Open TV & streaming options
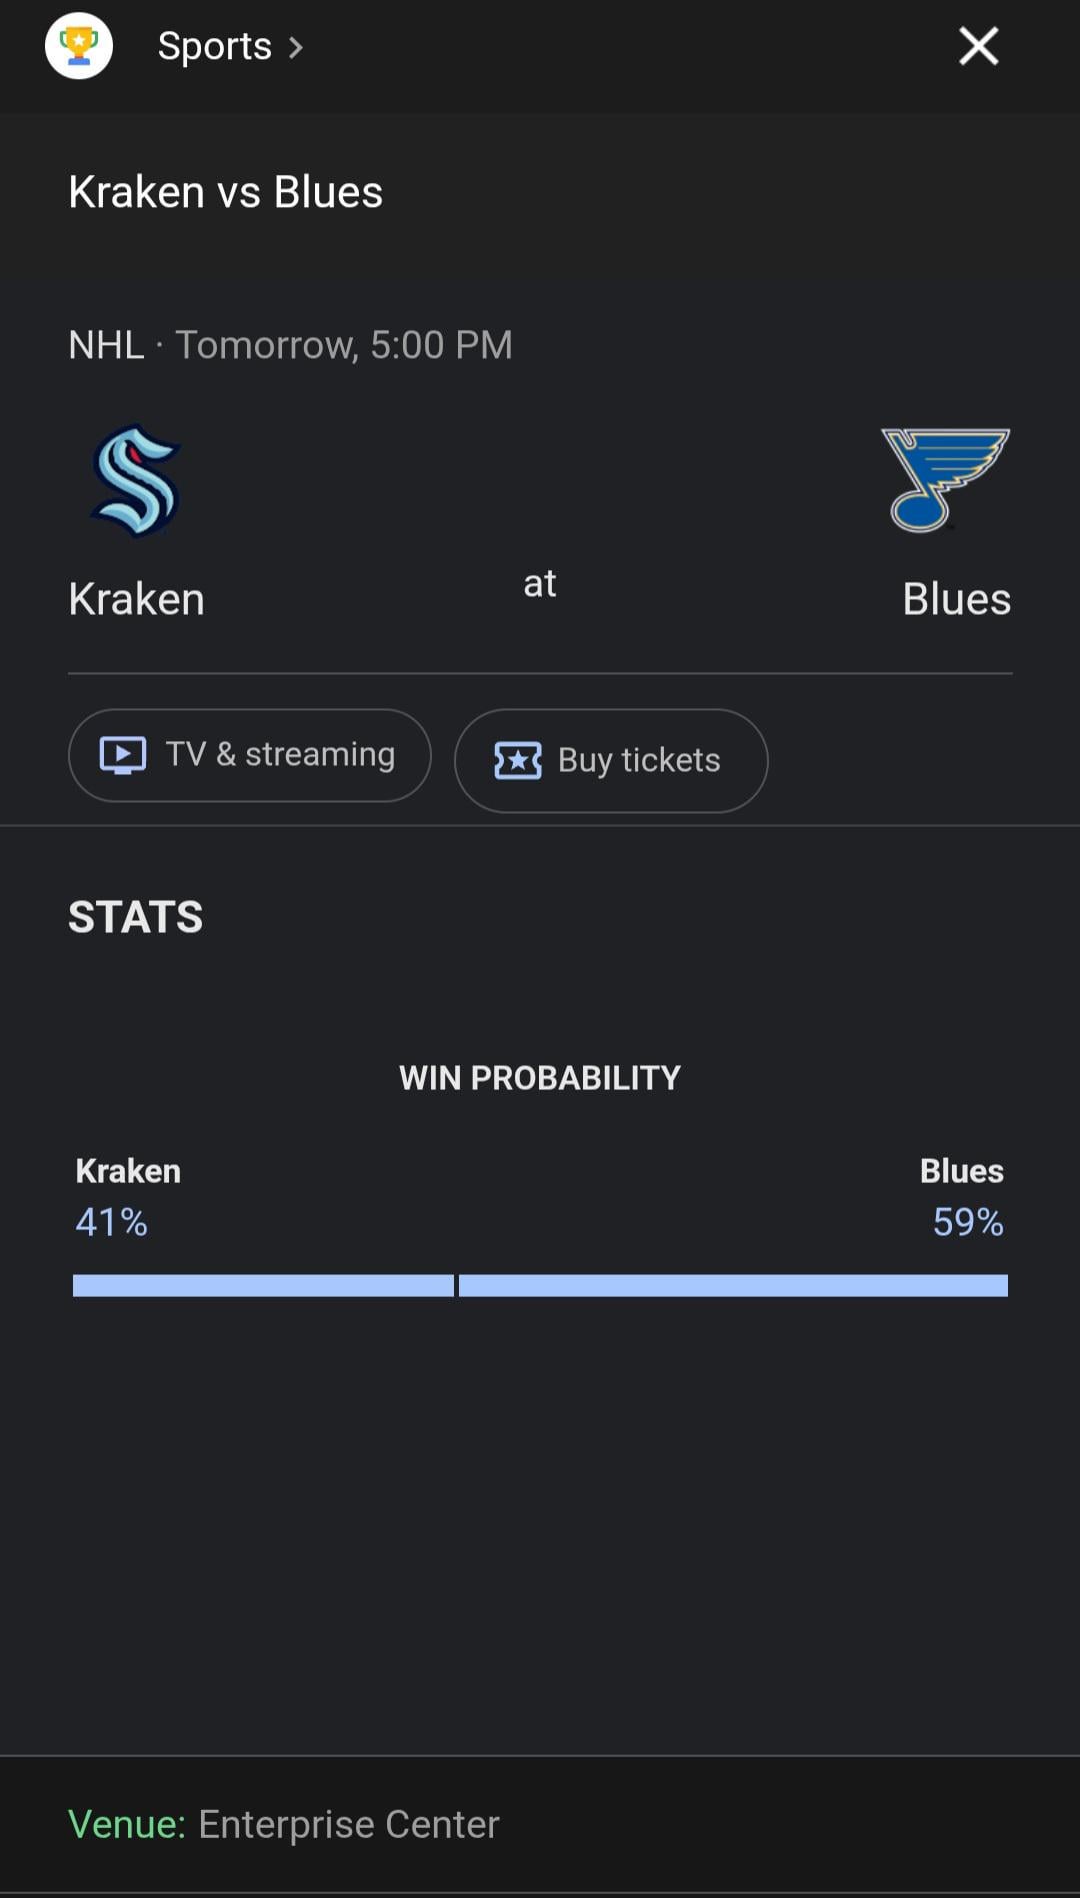 [x=250, y=755]
